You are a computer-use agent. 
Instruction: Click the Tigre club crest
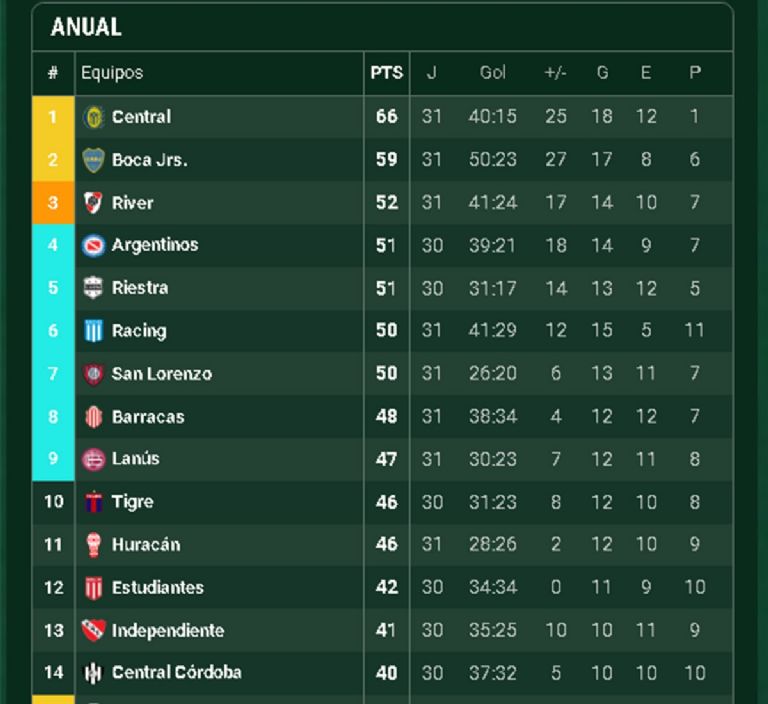click(93, 502)
